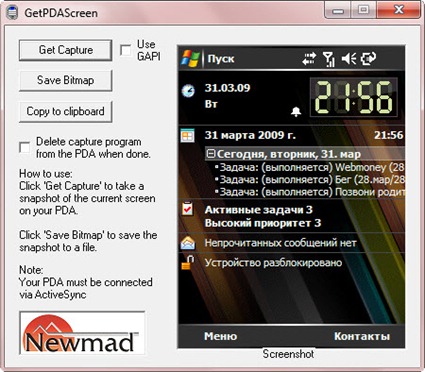Image resolution: width=425 pixels, height=372 pixels.
Task: Tap the signal strength antenna icon
Action: tap(329, 59)
